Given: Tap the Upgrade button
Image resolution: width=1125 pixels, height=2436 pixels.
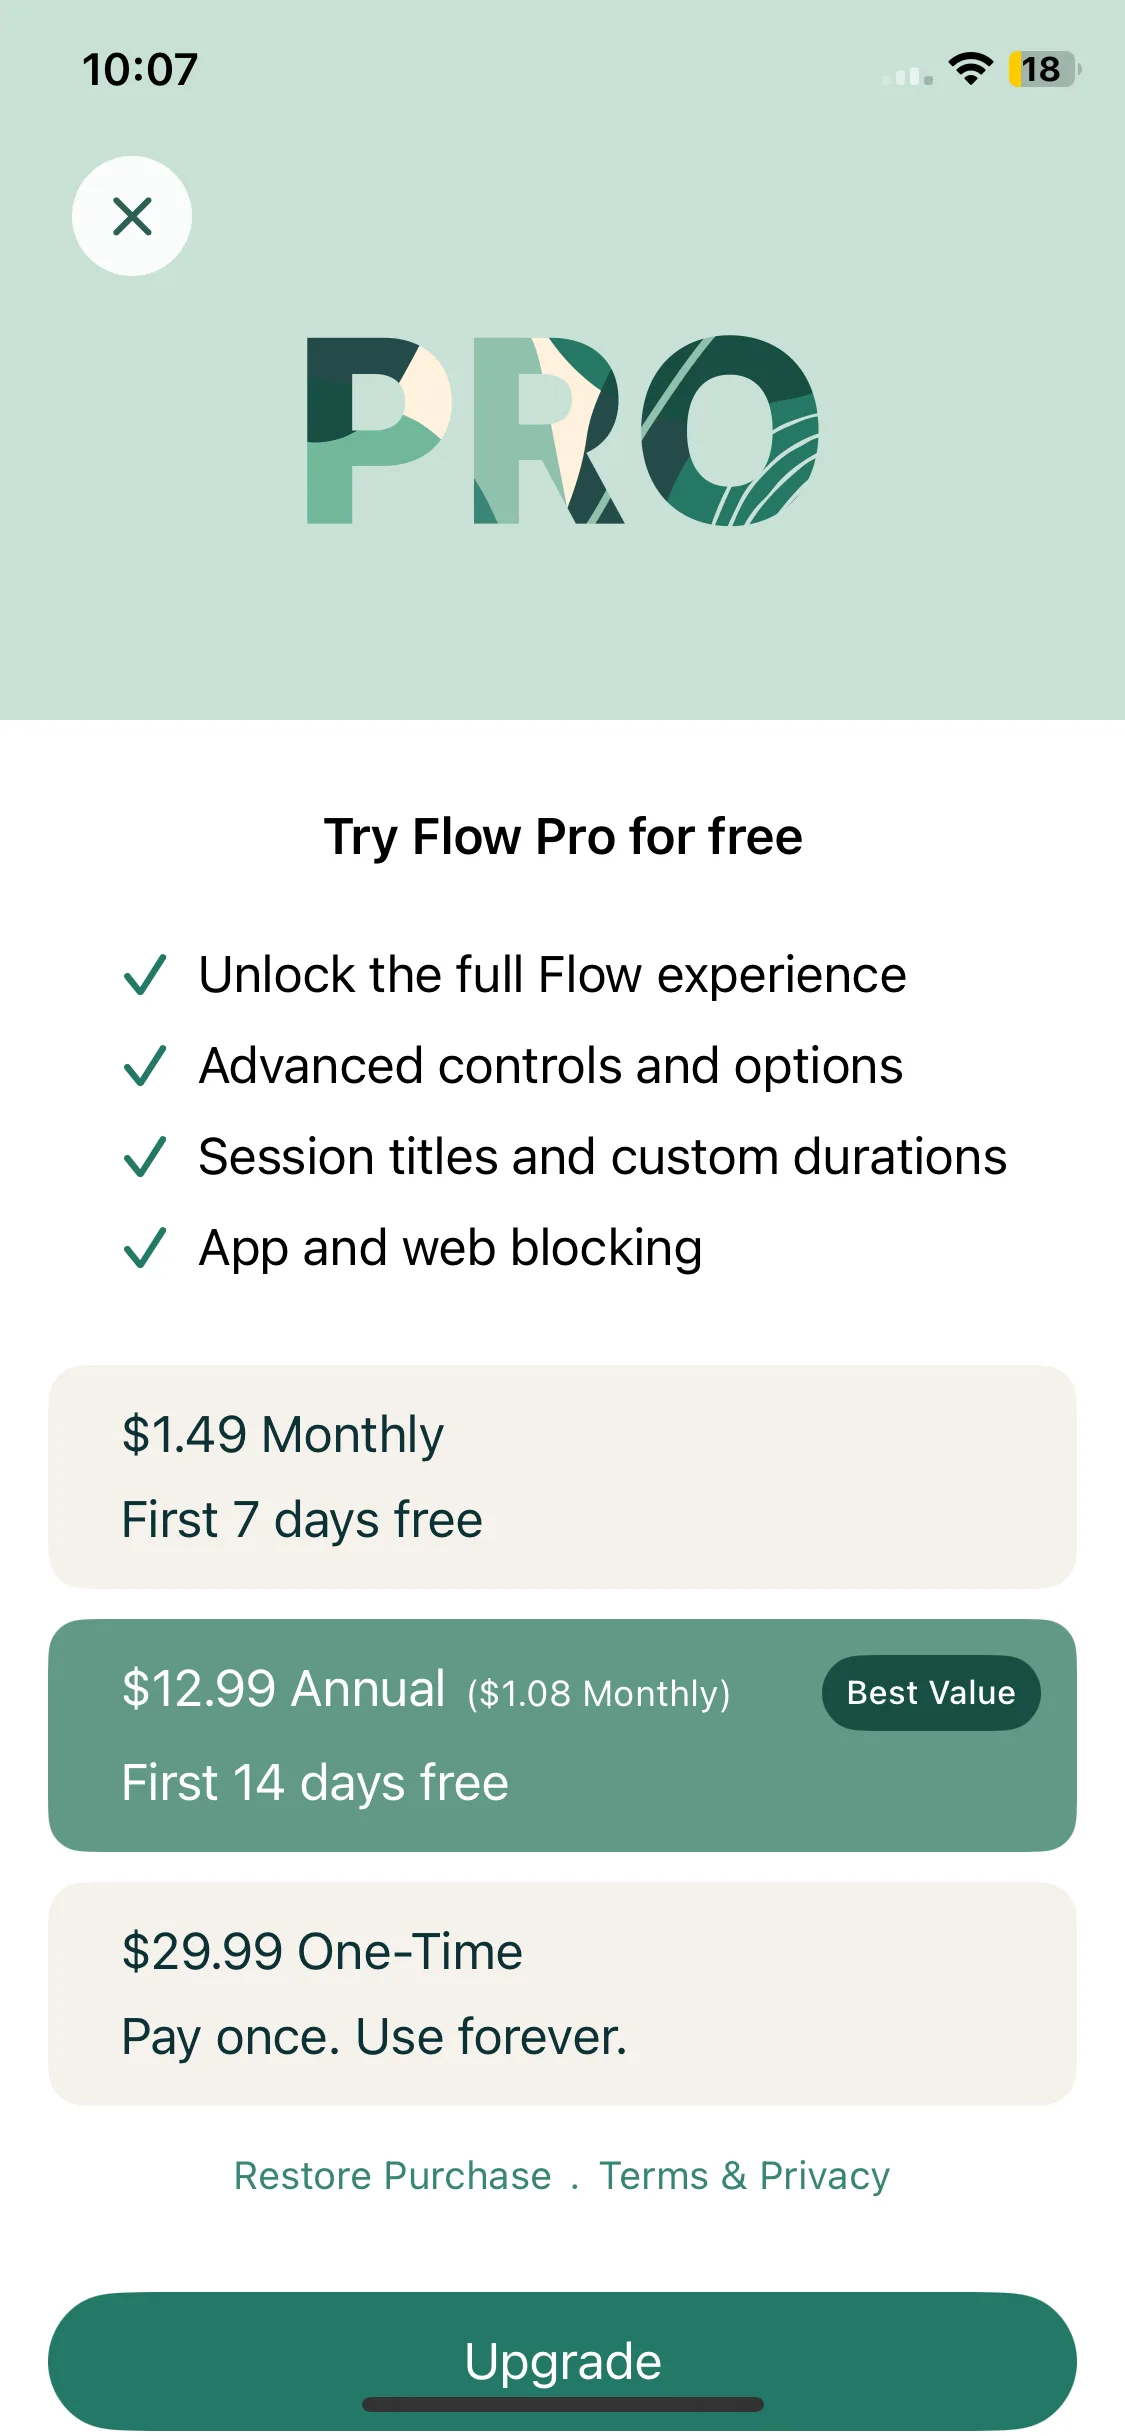Looking at the screenshot, I should [x=562, y=2360].
